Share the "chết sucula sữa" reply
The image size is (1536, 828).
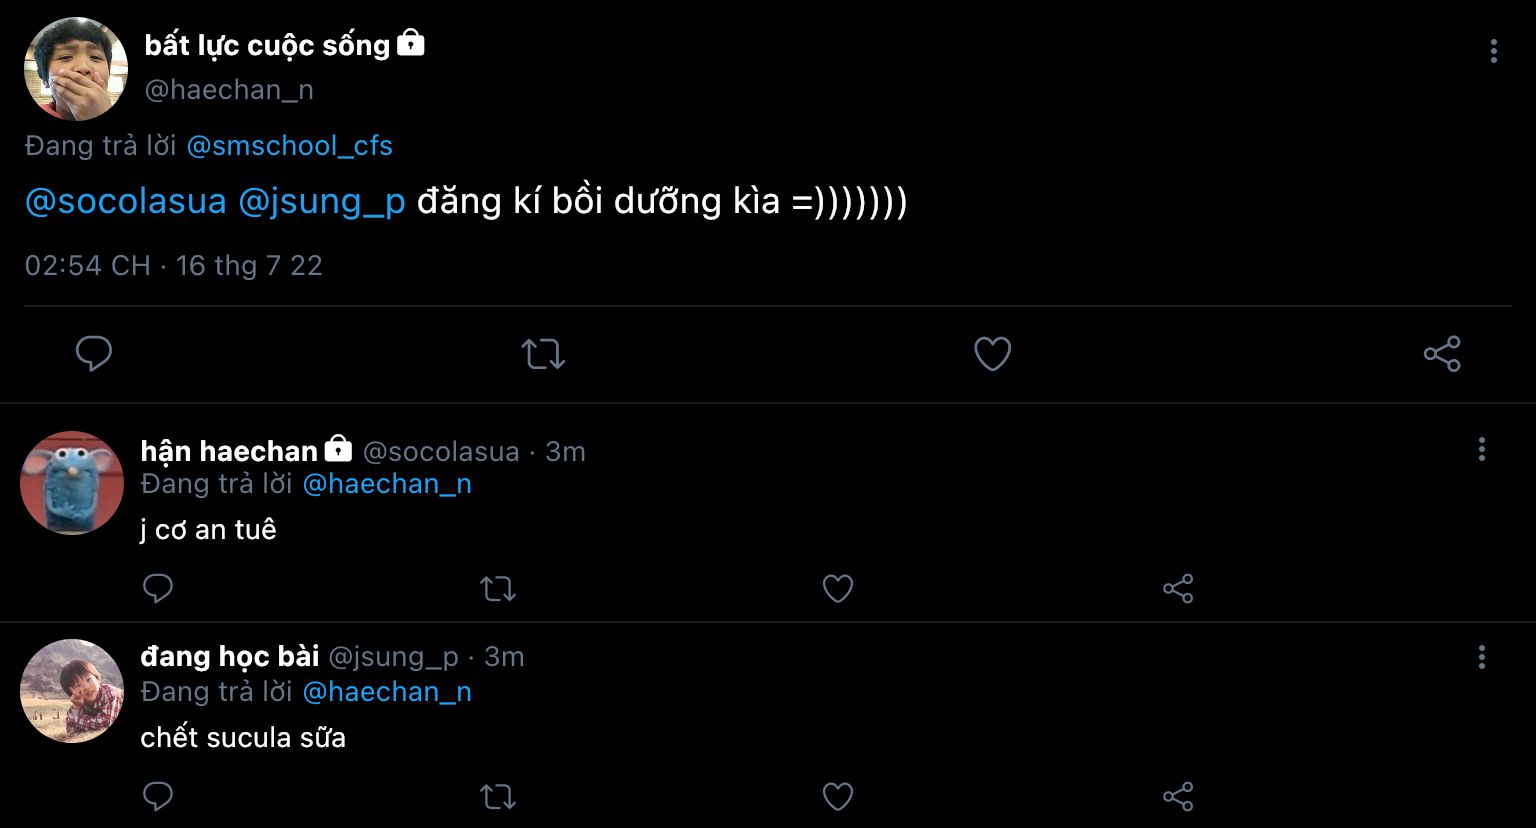(x=1178, y=796)
